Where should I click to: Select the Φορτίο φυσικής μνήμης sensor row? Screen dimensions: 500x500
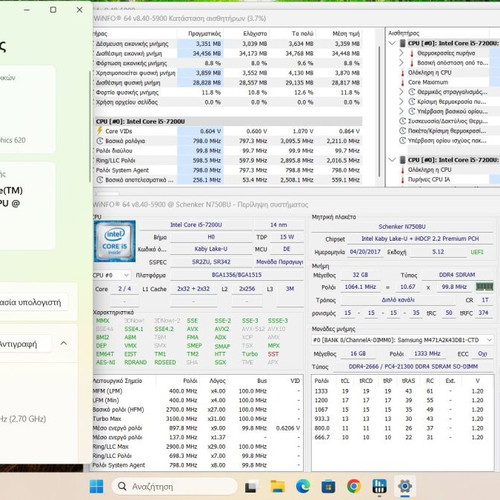click(228, 92)
